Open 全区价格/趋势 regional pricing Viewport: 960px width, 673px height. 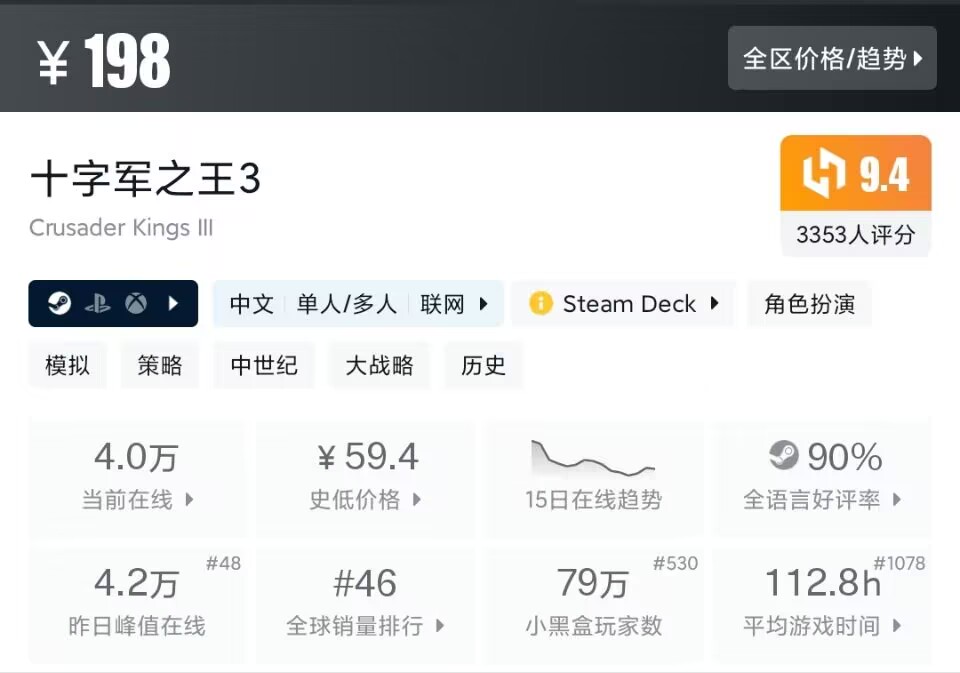[x=832, y=58]
